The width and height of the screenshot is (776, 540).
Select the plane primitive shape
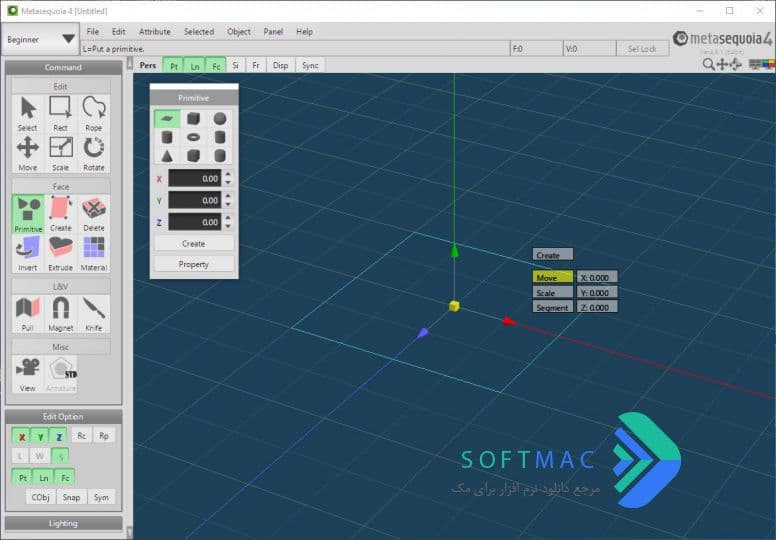[167, 119]
